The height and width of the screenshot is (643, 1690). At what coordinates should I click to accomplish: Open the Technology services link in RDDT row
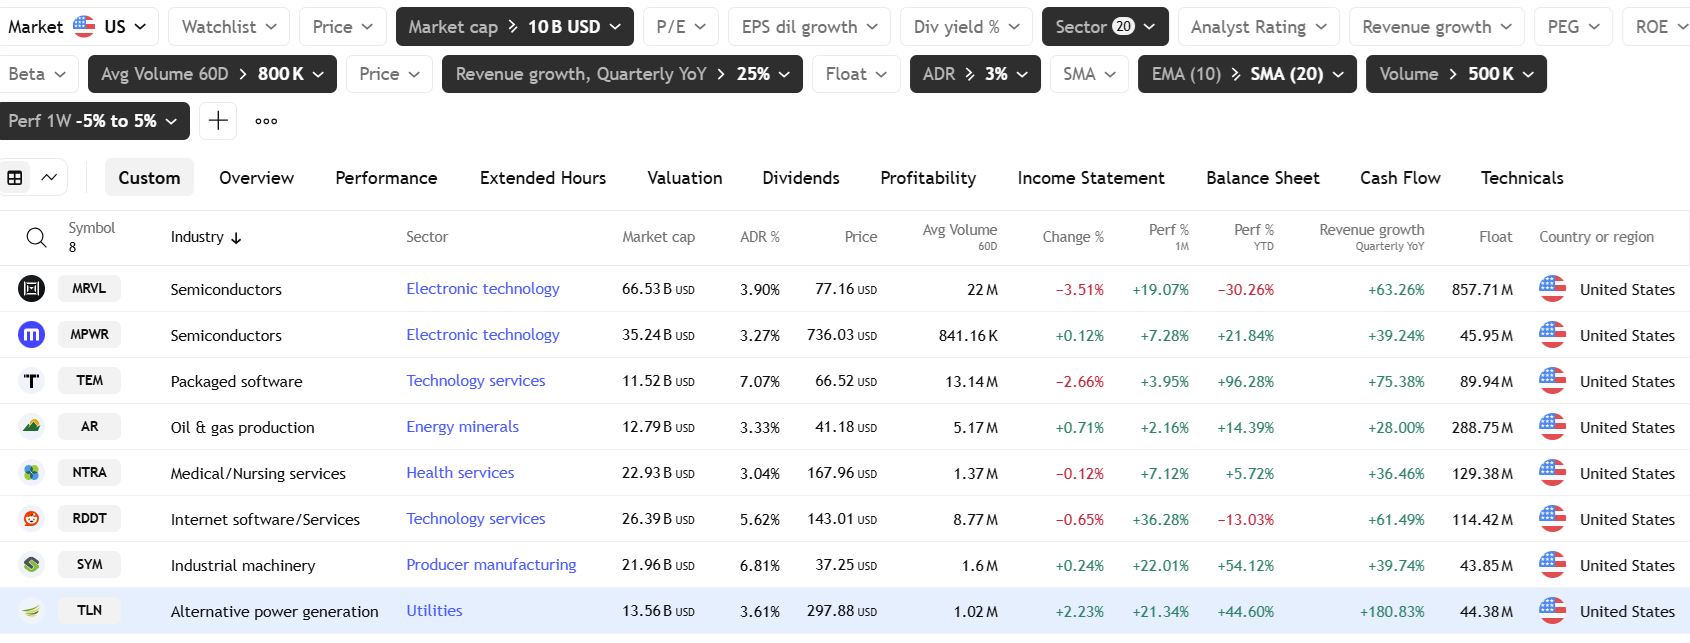(476, 519)
